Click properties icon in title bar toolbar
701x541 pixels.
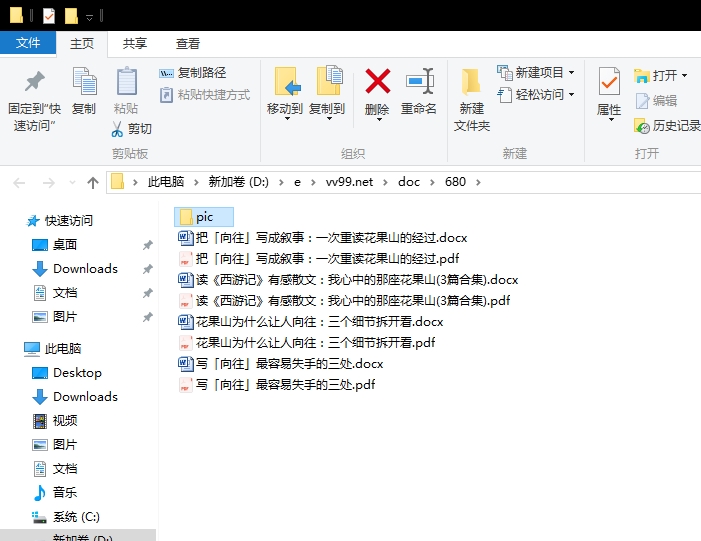tap(49, 17)
